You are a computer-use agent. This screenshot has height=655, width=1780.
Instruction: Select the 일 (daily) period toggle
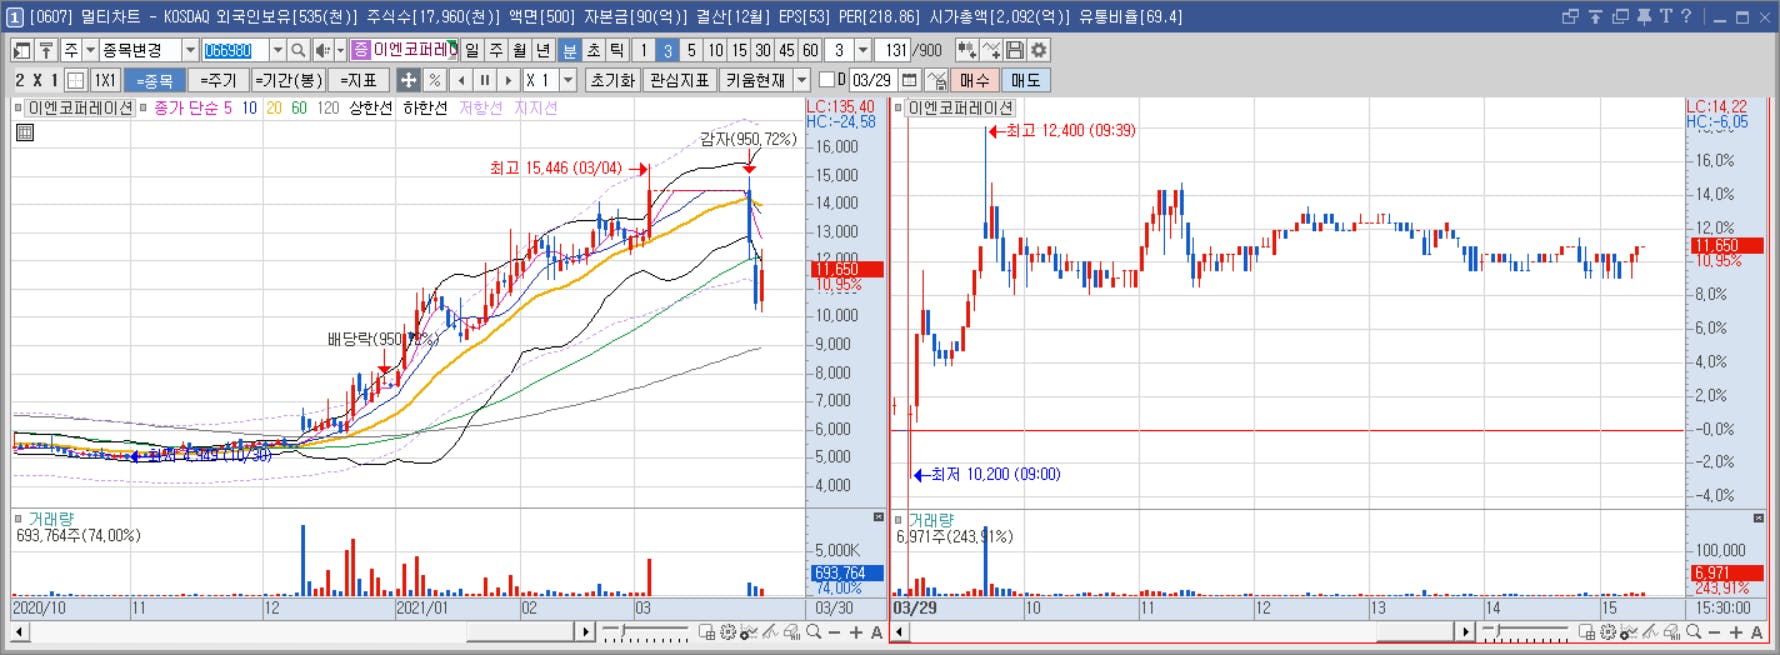(x=472, y=50)
